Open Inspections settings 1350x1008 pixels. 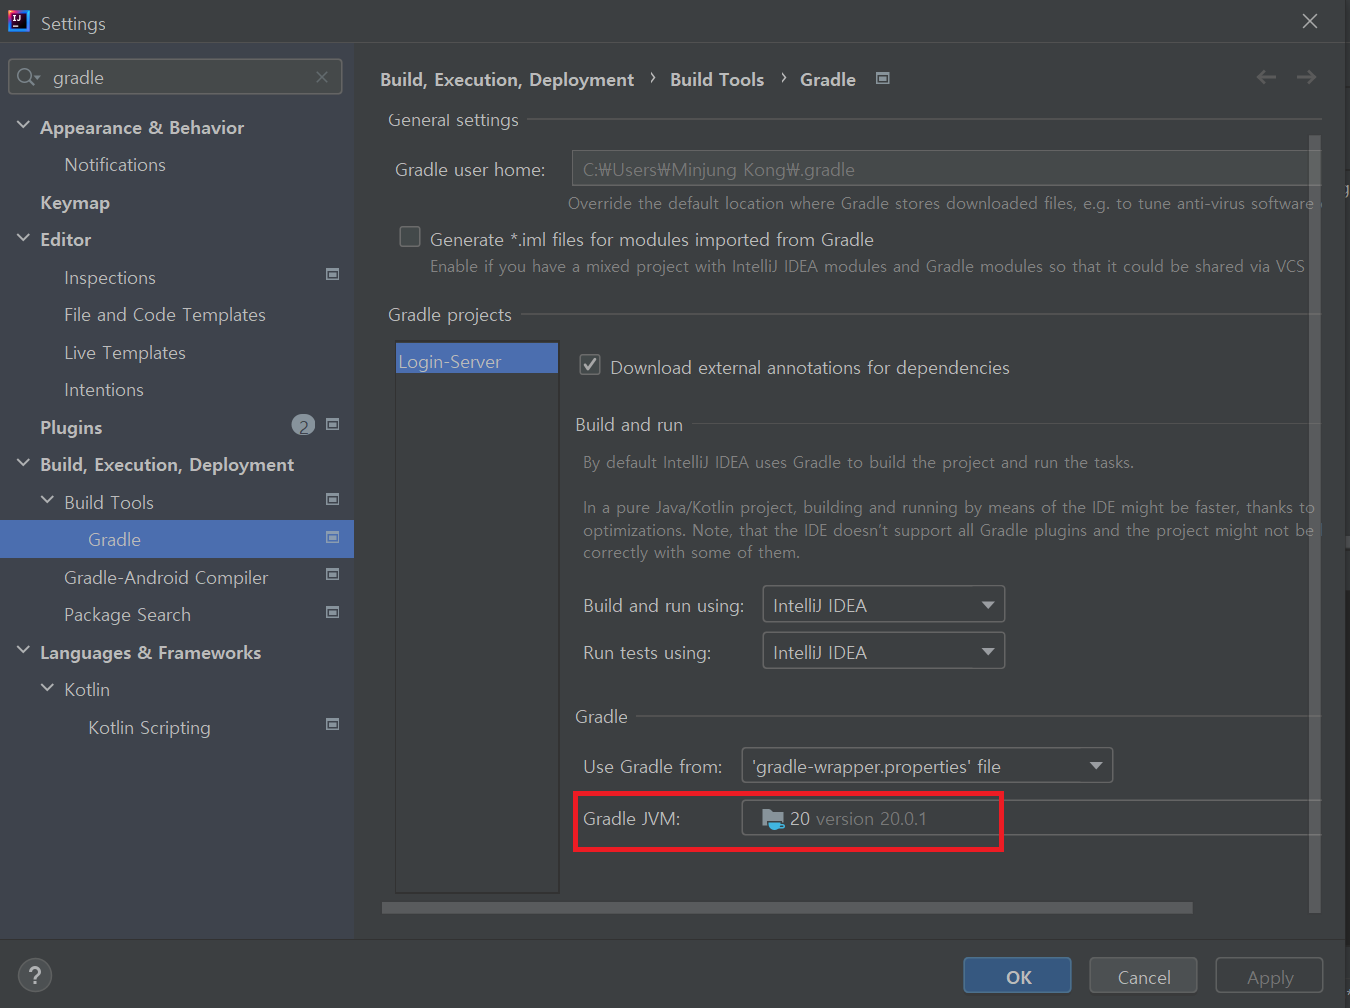pos(110,278)
